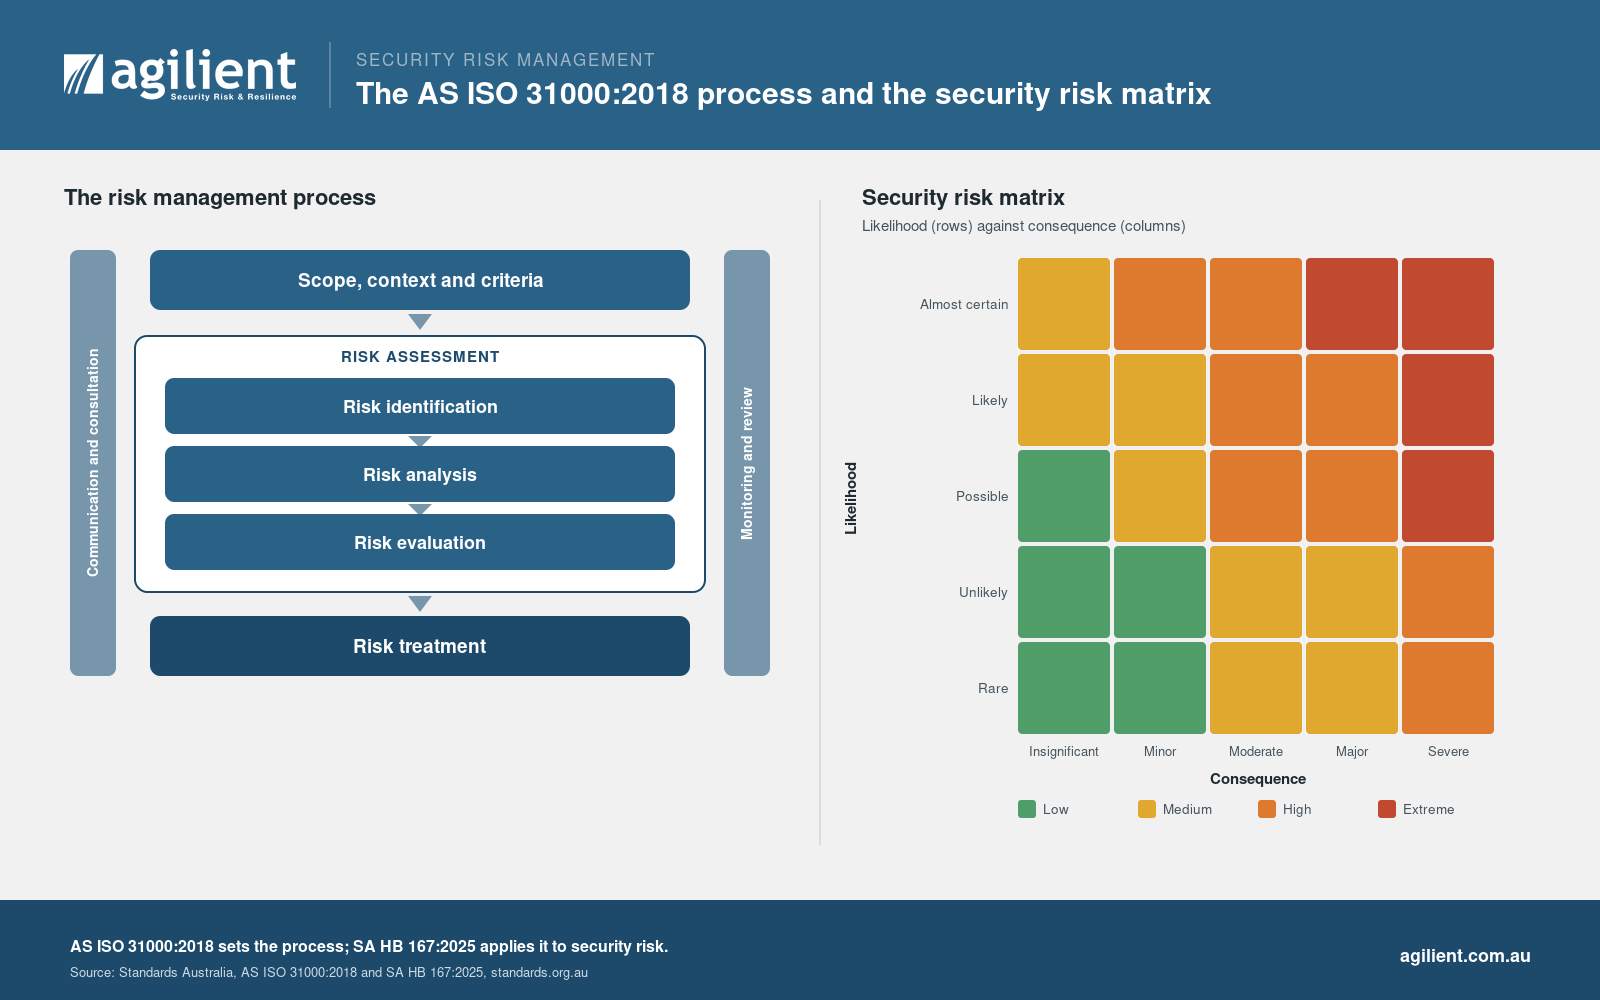Click the Likelihood (rows) against consequence subtitle
Viewport: 1600px width, 1000px height.
coord(1024,226)
